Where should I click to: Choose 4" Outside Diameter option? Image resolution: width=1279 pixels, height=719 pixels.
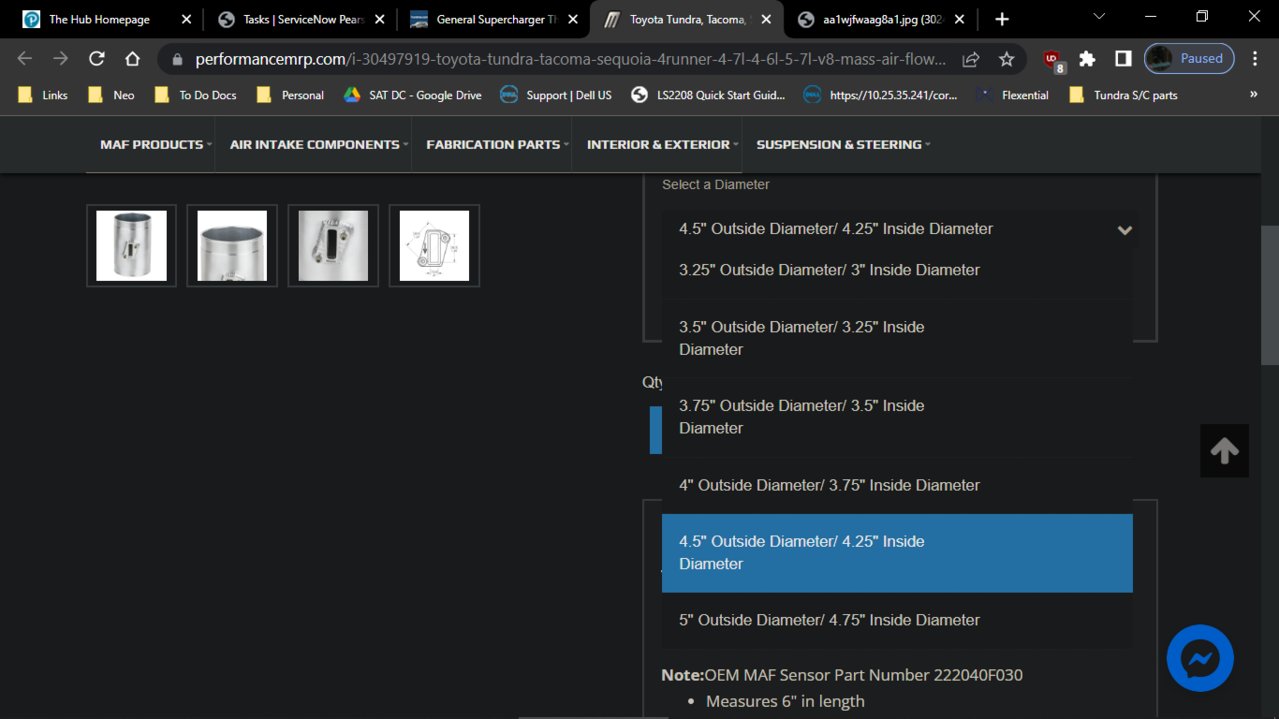897,485
